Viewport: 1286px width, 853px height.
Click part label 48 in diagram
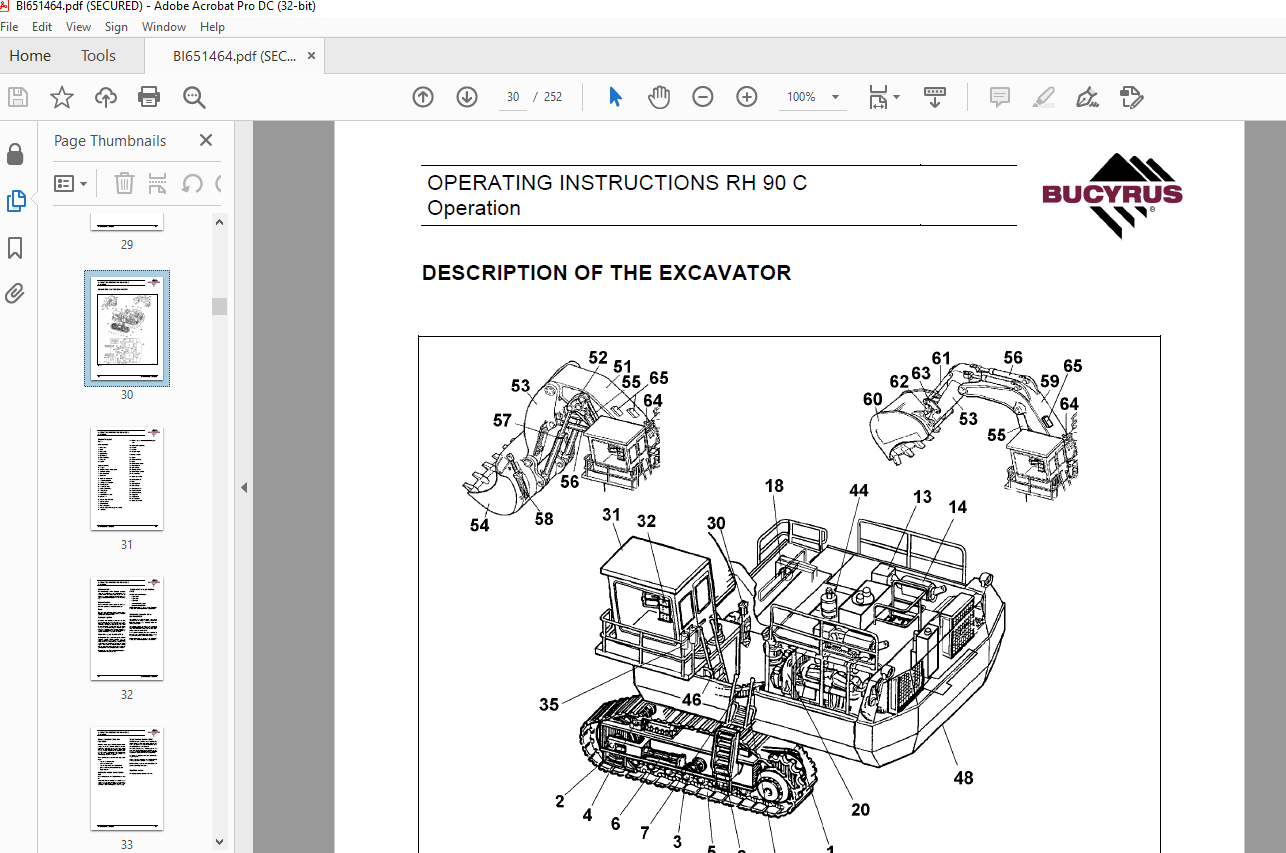click(963, 777)
